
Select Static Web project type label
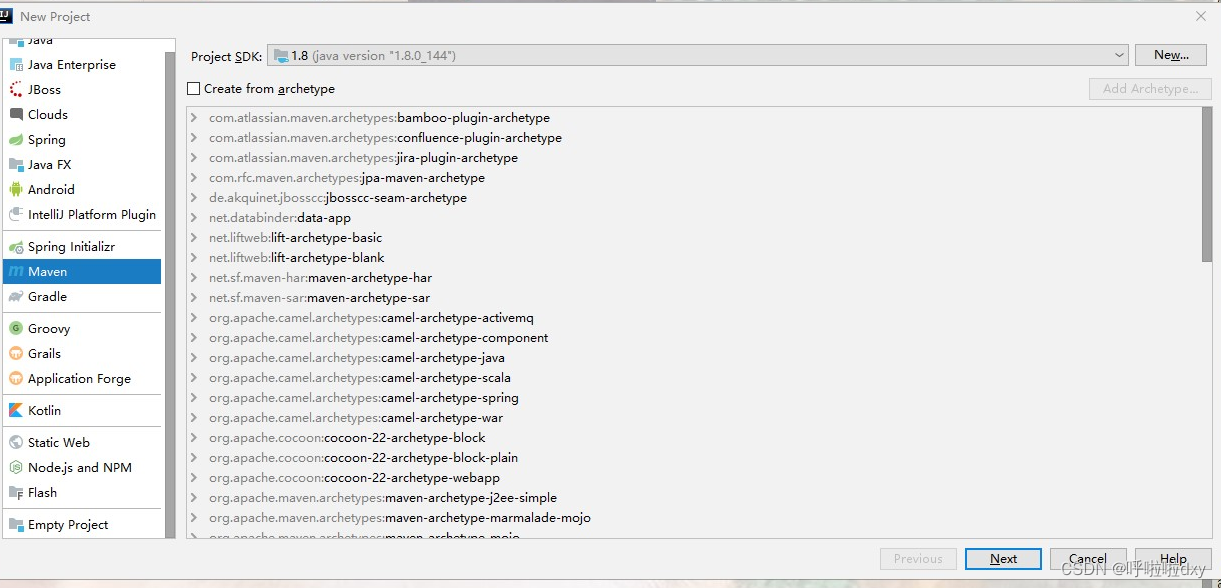59,442
